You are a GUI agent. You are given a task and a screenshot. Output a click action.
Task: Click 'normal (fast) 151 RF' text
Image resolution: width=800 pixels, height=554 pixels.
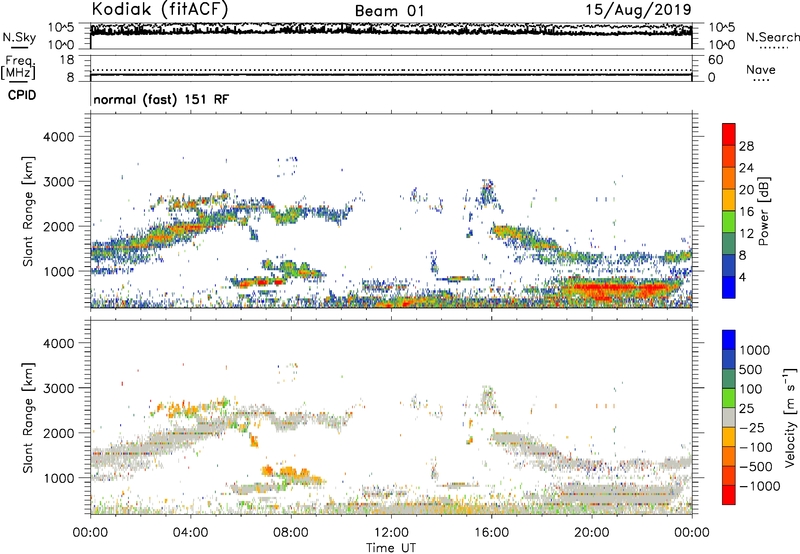[161, 99]
